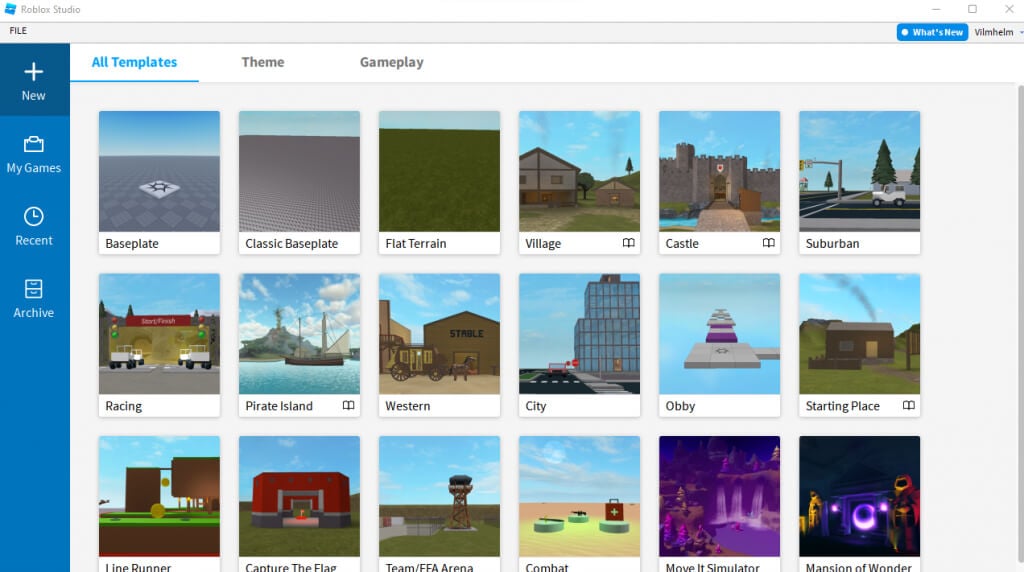Click the book icon on Village template
The image size is (1024, 572).
[x=628, y=243]
